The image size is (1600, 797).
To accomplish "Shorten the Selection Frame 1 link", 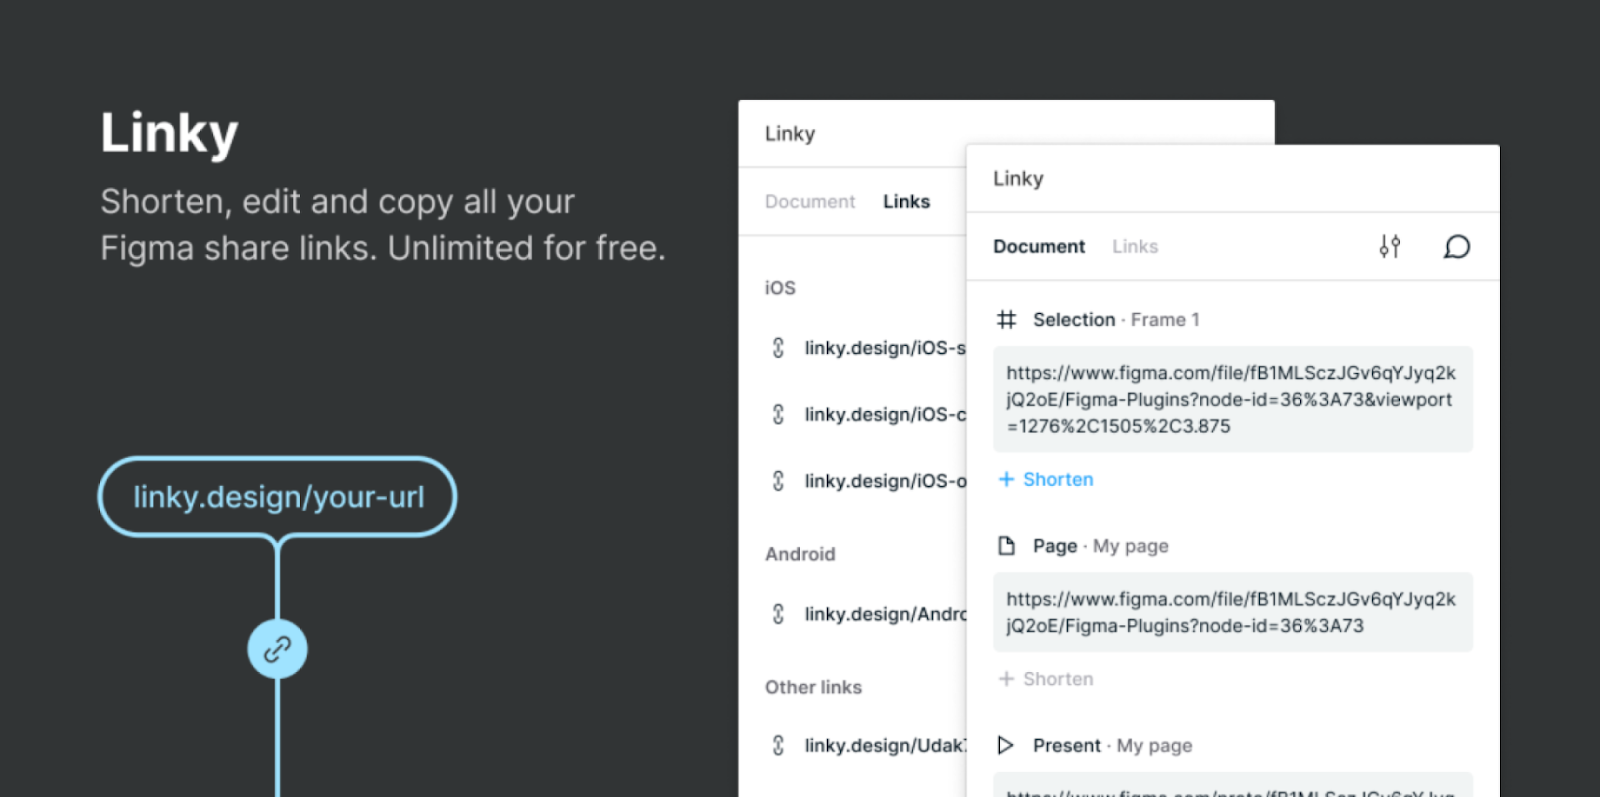I will 1046,479.
